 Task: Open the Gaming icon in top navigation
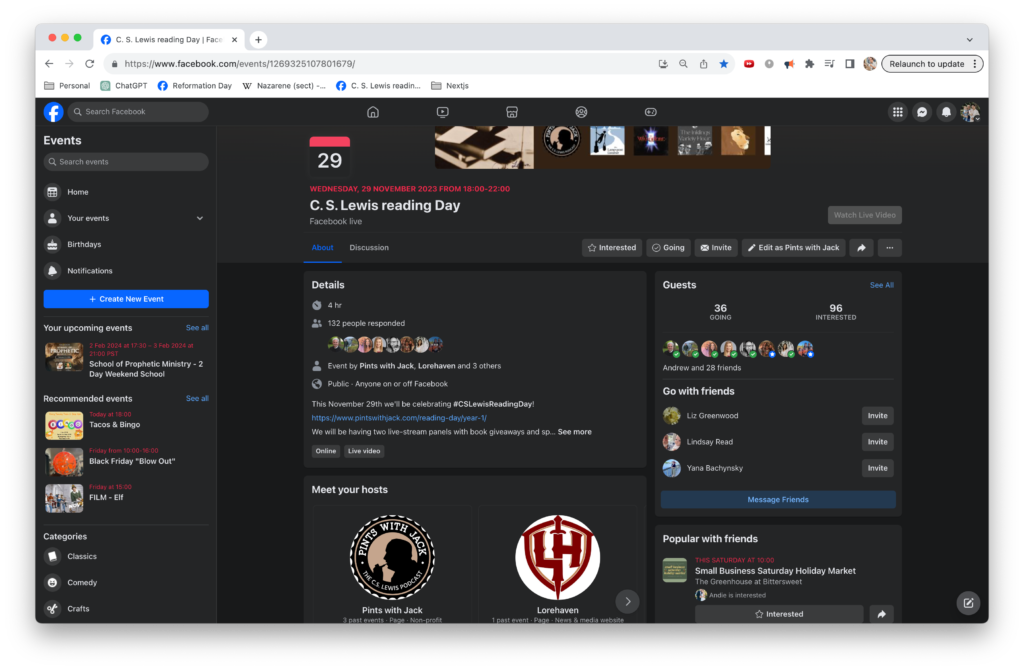point(650,112)
